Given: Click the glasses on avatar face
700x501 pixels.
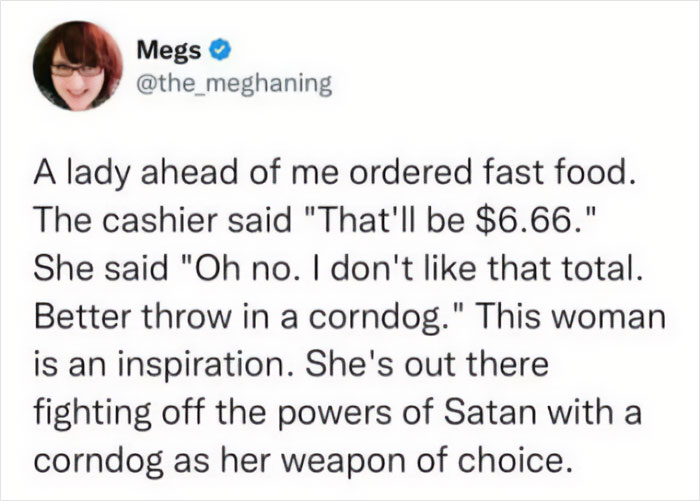Looking at the screenshot, I should click(75, 70).
